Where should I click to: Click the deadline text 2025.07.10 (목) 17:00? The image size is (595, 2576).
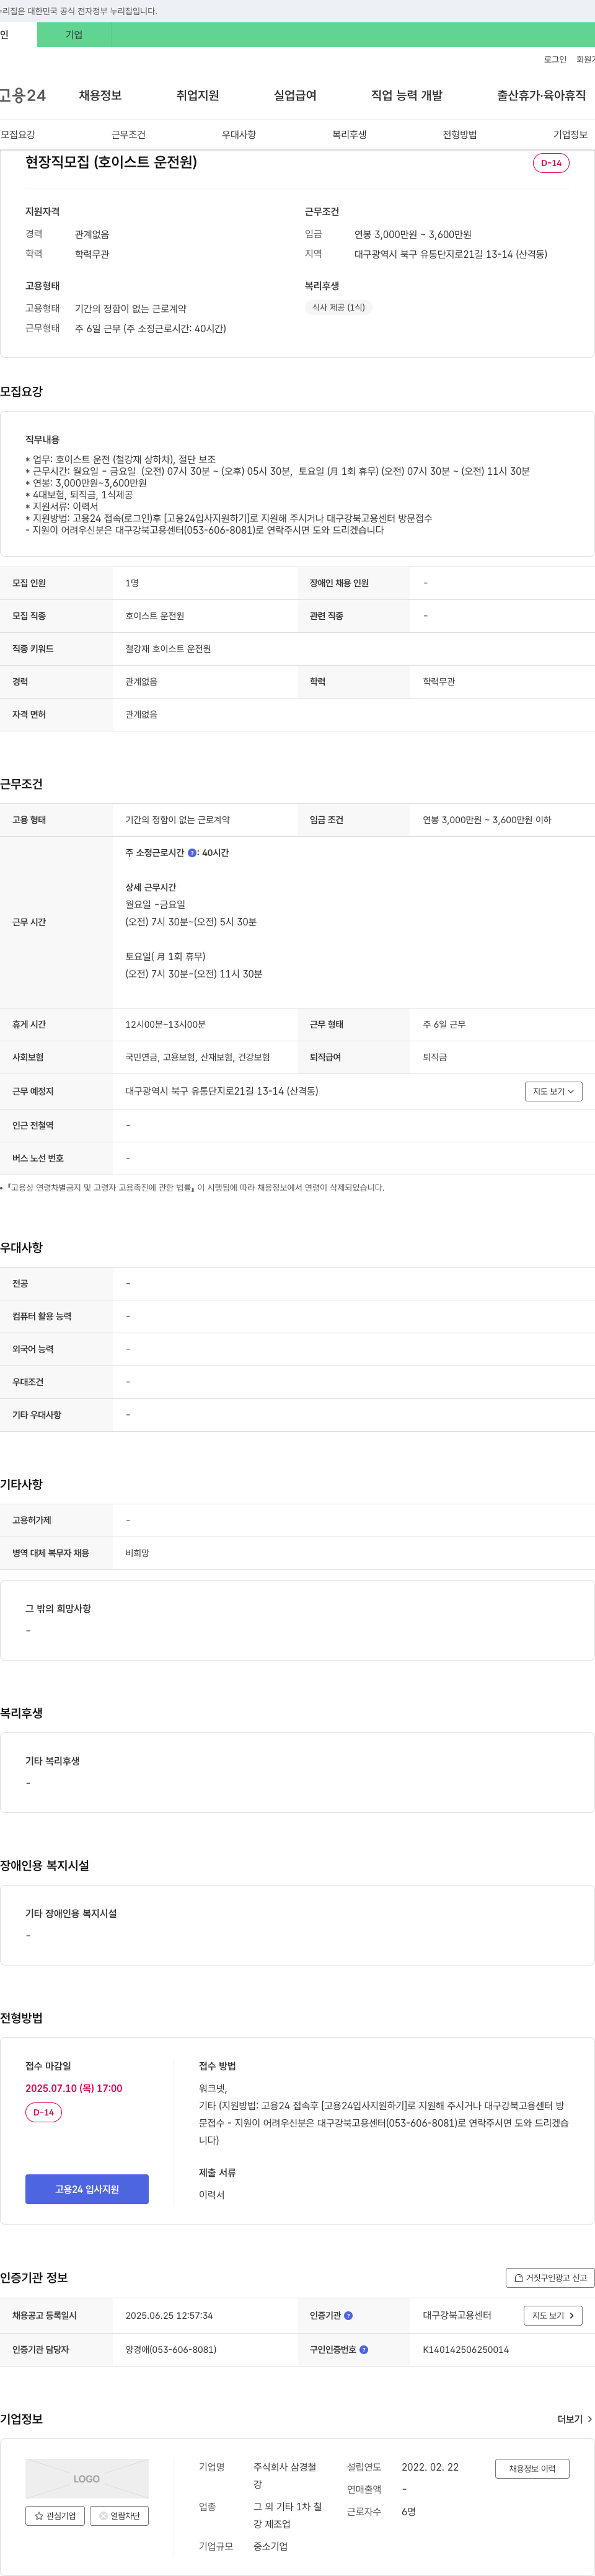tap(74, 2088)
